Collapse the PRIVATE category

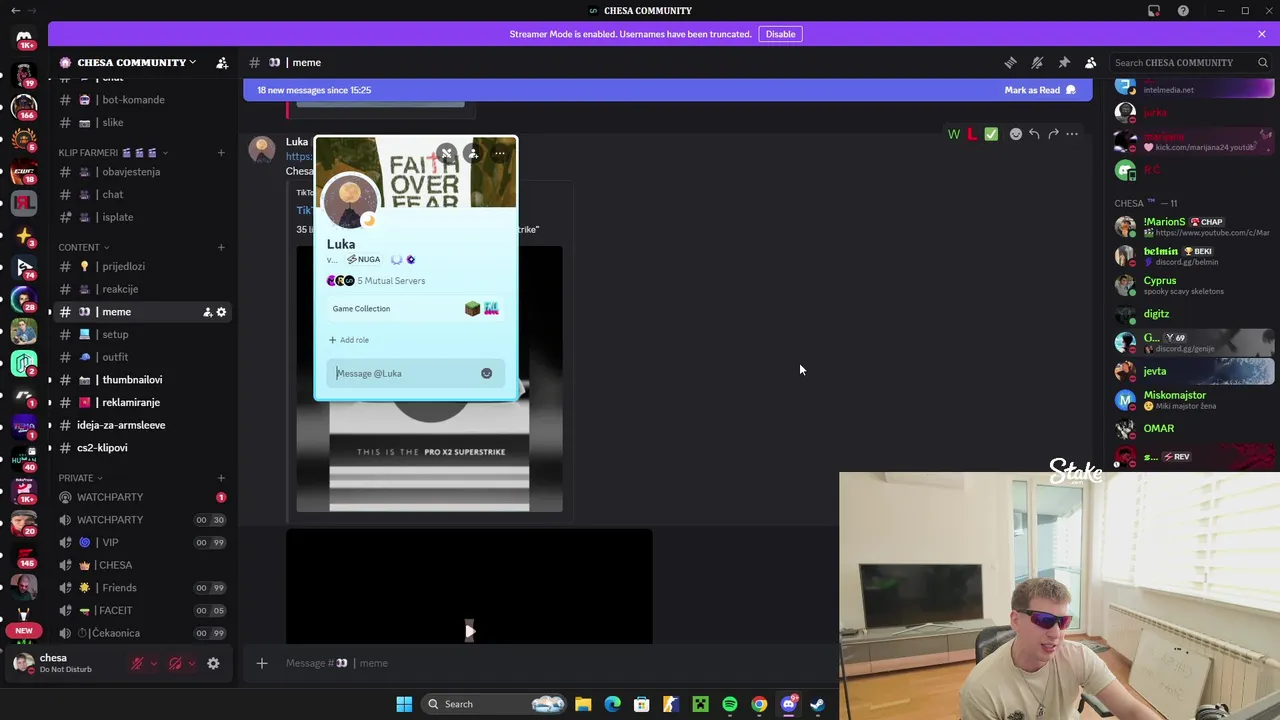pos(80,478)
